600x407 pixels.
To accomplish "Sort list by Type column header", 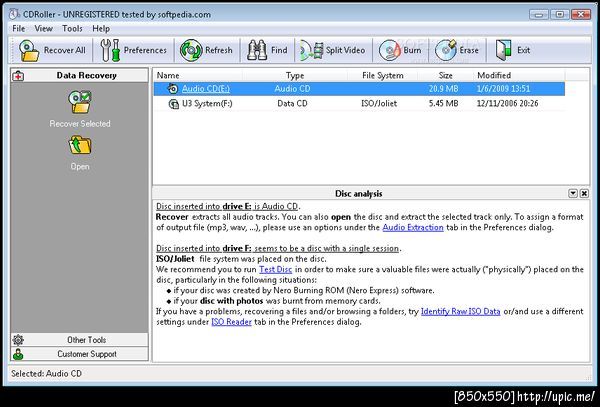I will (x=295, y=75).
